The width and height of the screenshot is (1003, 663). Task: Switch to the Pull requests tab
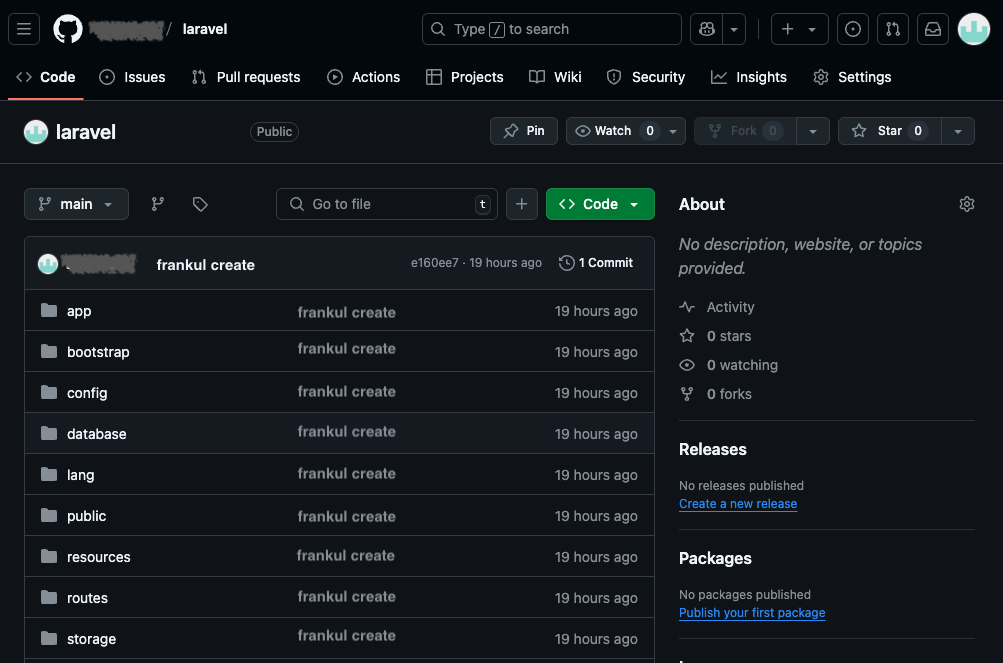click(x=246, y=77)
